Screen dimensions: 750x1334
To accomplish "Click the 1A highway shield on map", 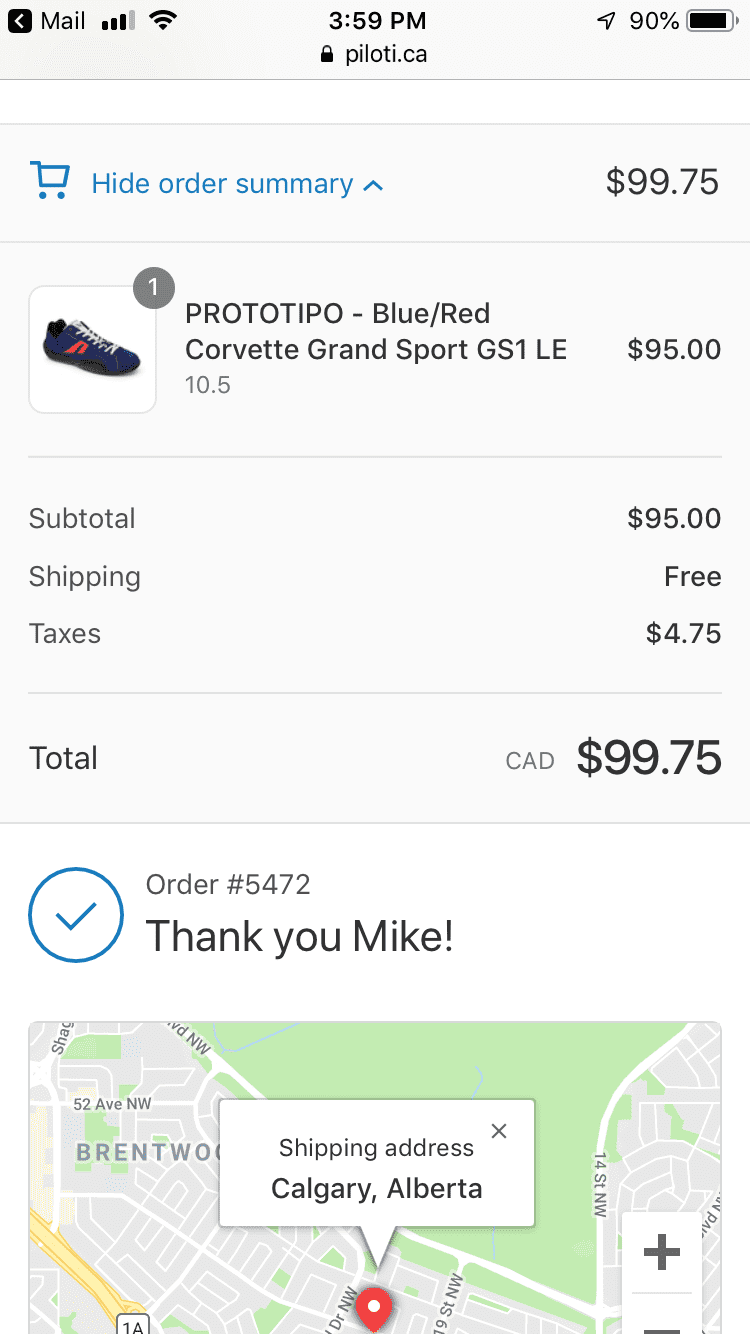I will click(132, 1325).
